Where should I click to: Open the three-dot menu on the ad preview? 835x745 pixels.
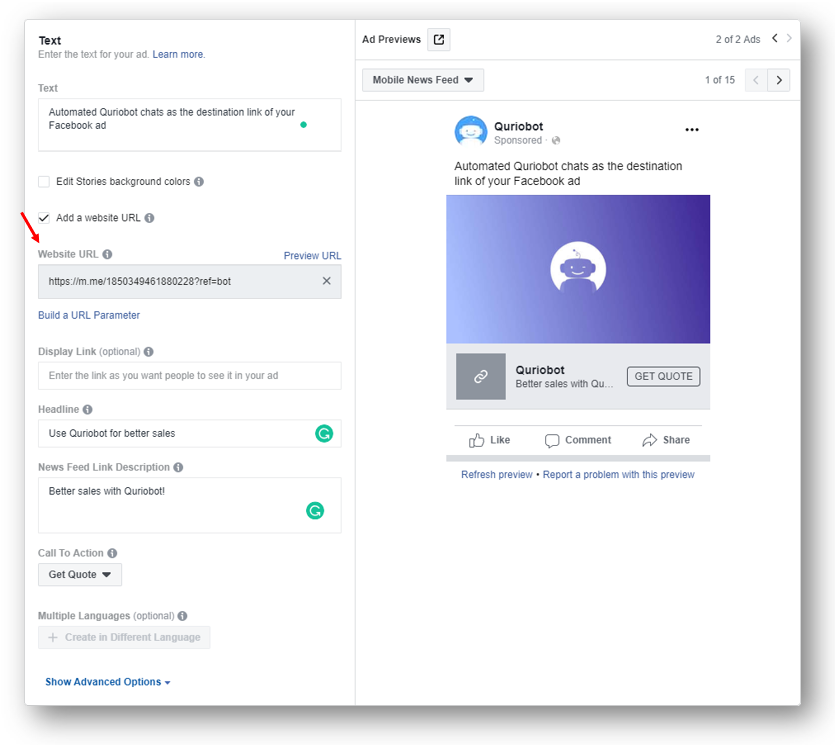[x=692, y=129]
